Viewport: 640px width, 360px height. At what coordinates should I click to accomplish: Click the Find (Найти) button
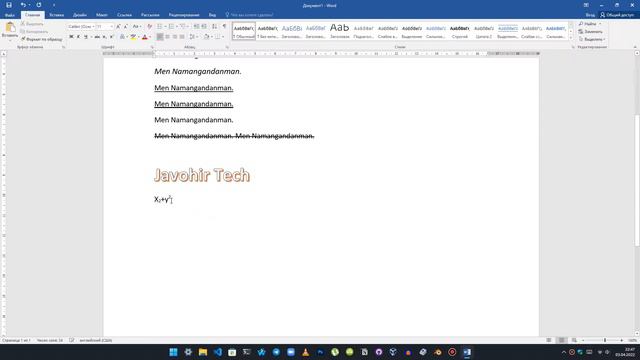(589, 24)
